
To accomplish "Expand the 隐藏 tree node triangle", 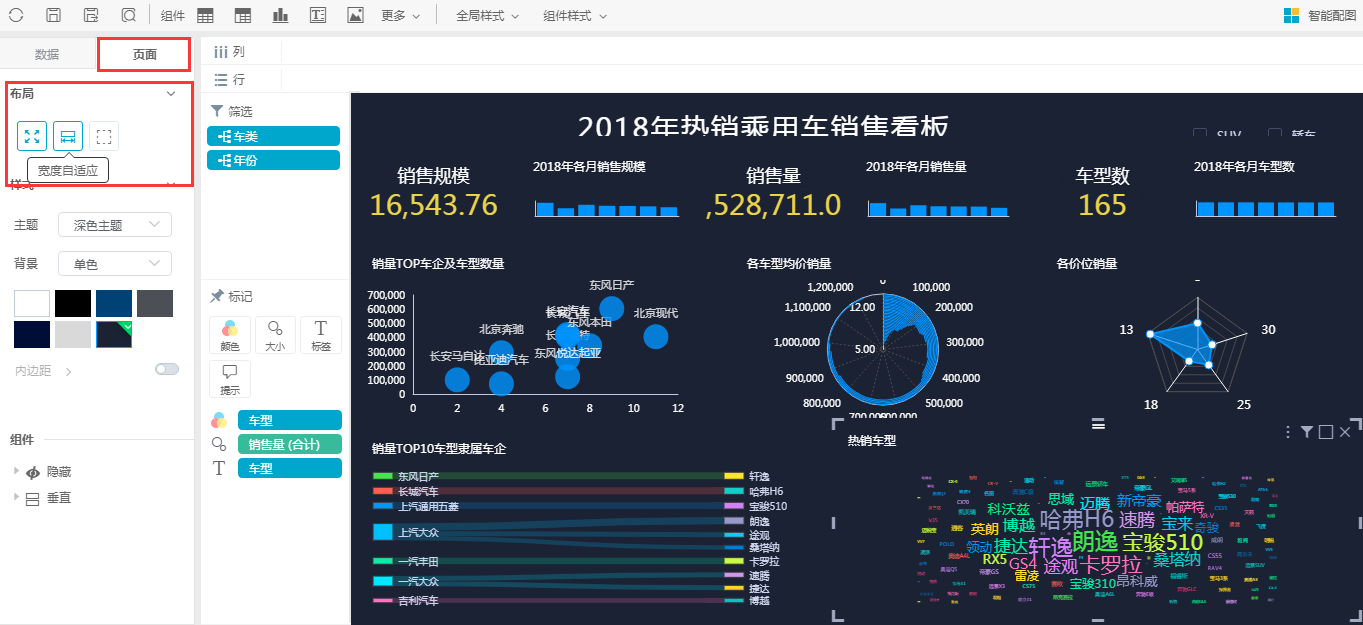I will 15,471.
